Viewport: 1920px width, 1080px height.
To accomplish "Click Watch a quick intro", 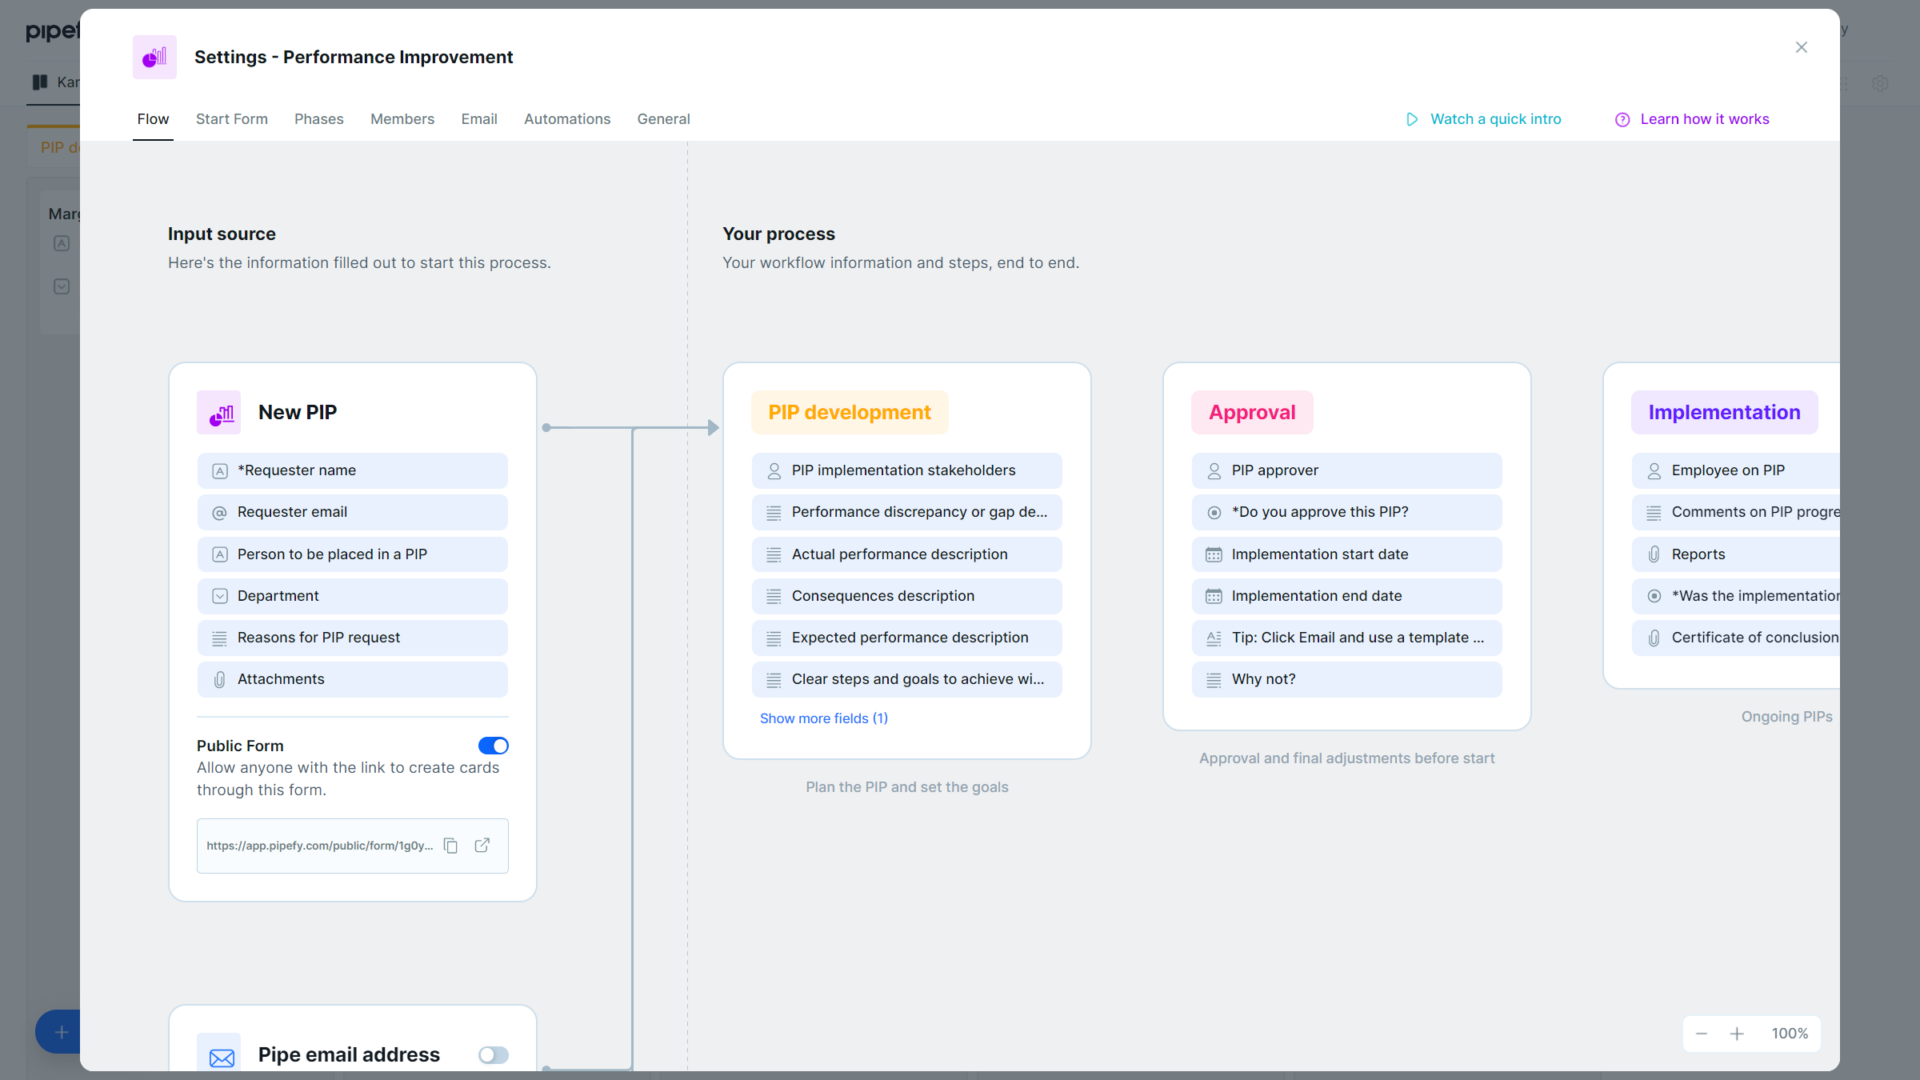I will (x=1495, y=119).
